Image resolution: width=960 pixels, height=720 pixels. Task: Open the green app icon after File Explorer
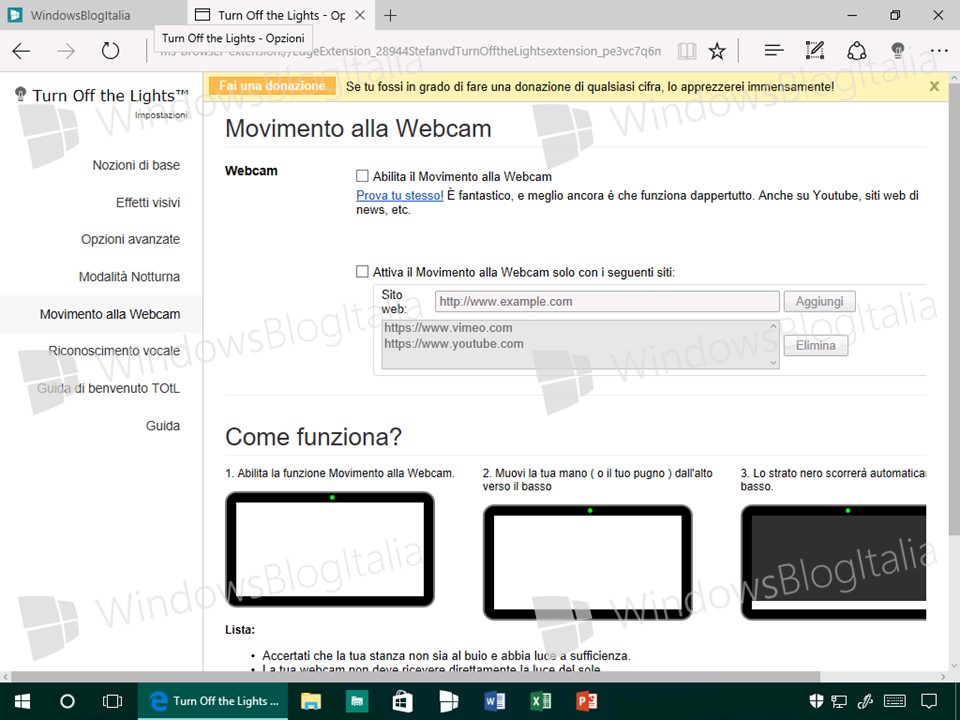pos(356,701)
